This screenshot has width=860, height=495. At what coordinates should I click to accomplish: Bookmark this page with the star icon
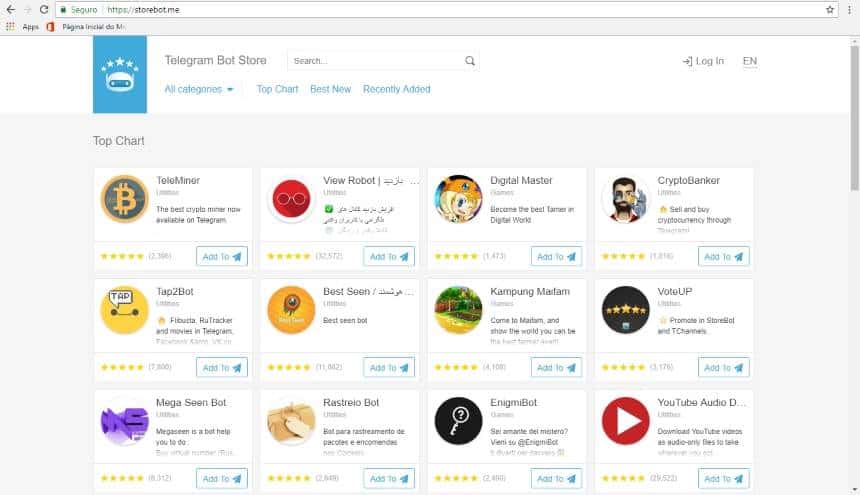click(x=830, y=9)
